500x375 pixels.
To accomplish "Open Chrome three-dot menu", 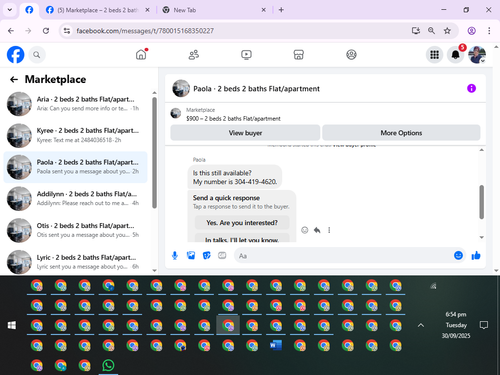I will tap(489, 31).
